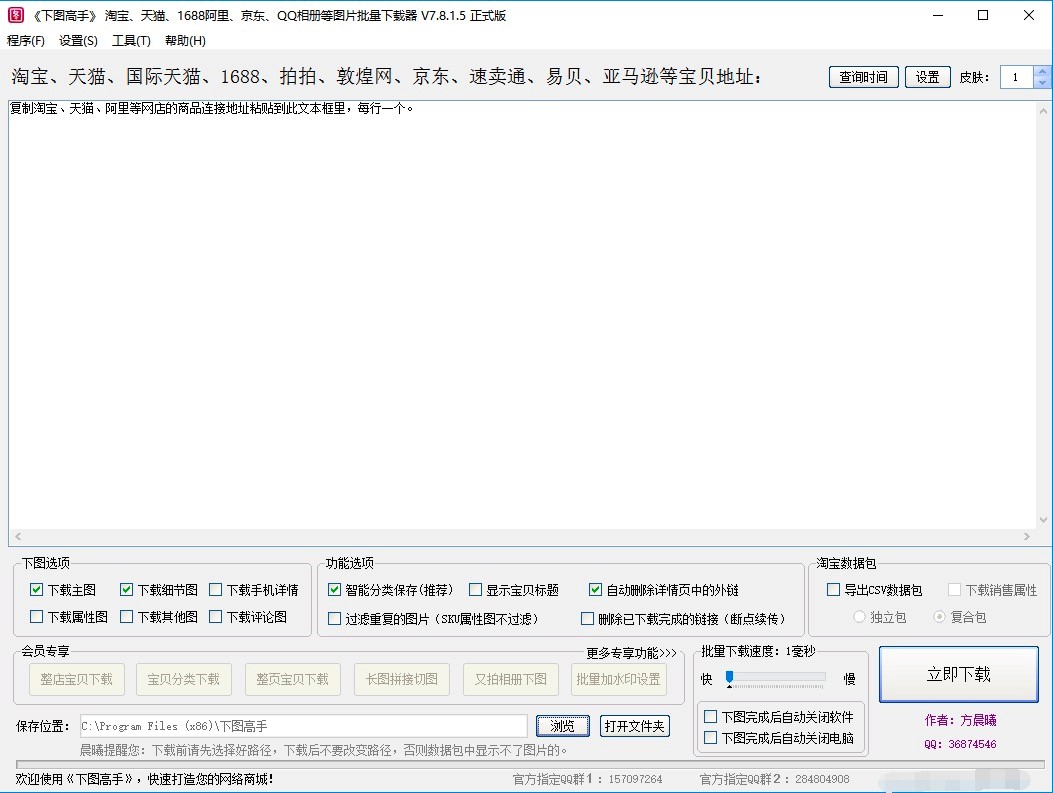Click in the product URL text area
Image resolution: width=1053 pixels, height=793 pixels.
522,315
